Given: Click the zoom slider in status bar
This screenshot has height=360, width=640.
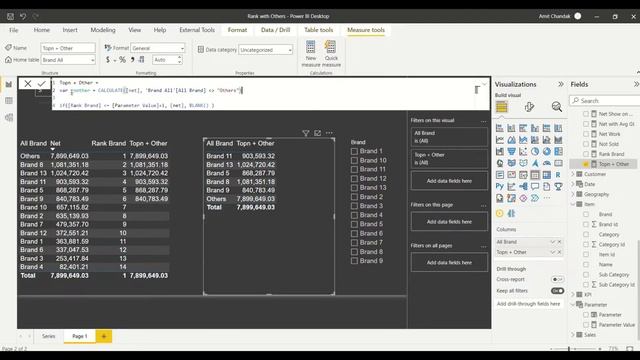Looking at the screenshot, I should click(x=569, y=349).
